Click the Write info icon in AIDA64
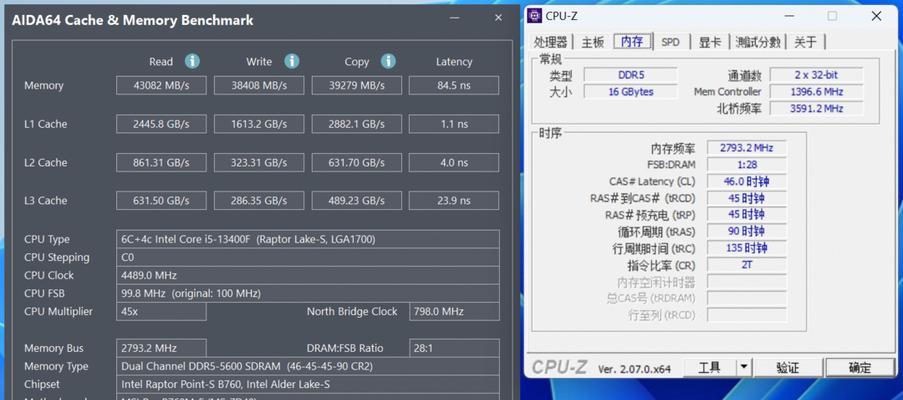 point(292,61)
